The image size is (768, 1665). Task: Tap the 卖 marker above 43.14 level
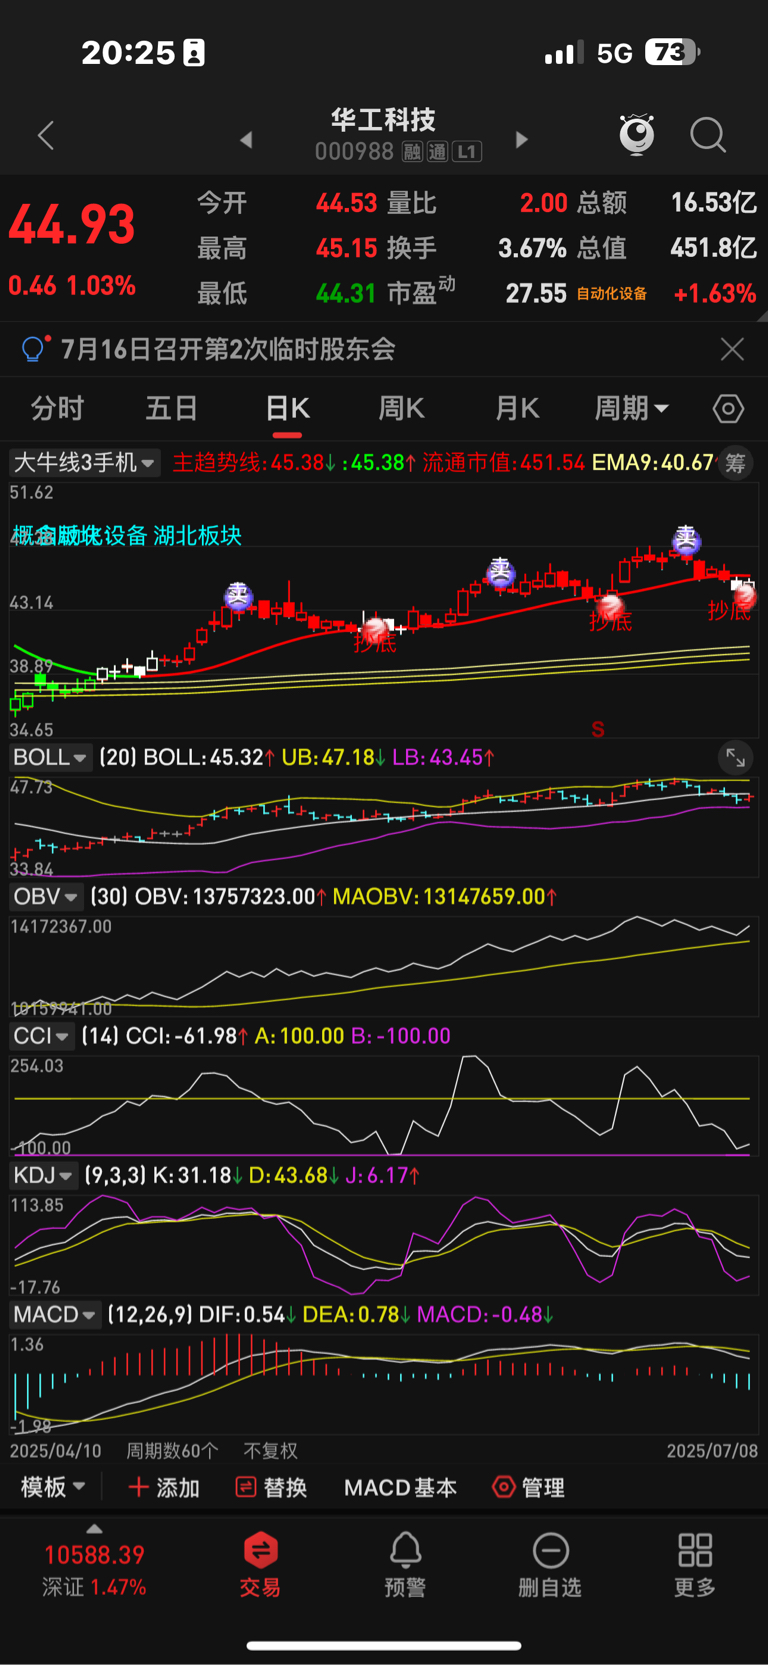tap(238, 596)
